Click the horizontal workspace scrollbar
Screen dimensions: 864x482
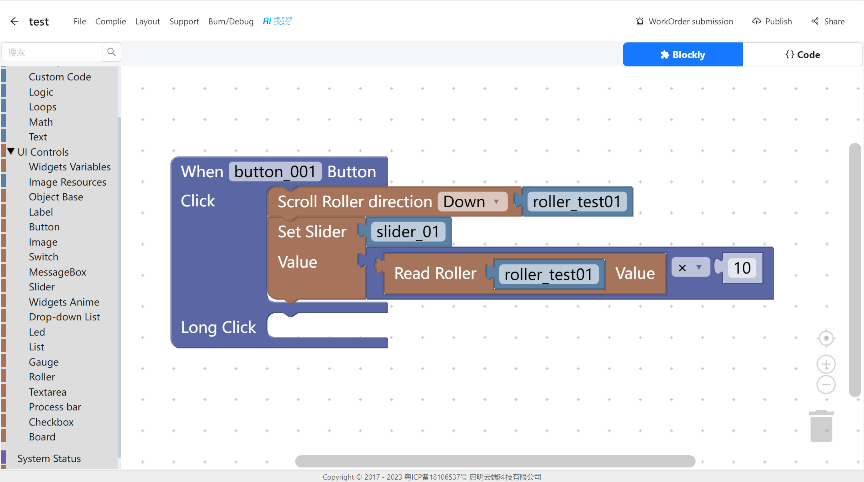495,461
